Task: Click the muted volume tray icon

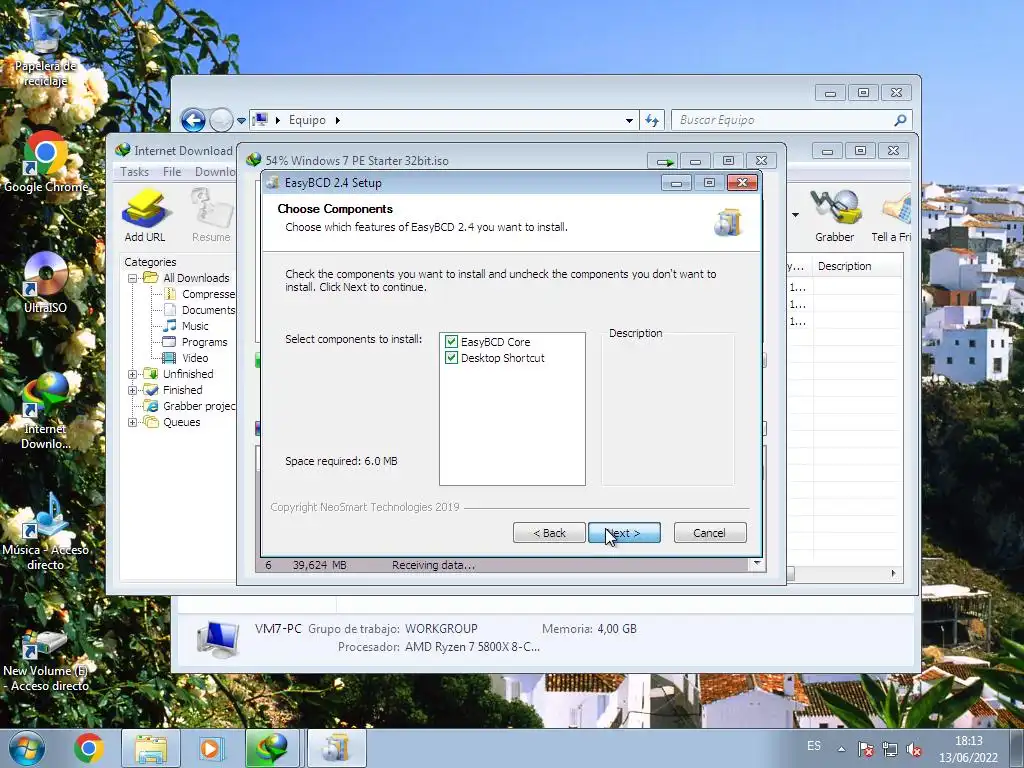Action: [914, 750]
